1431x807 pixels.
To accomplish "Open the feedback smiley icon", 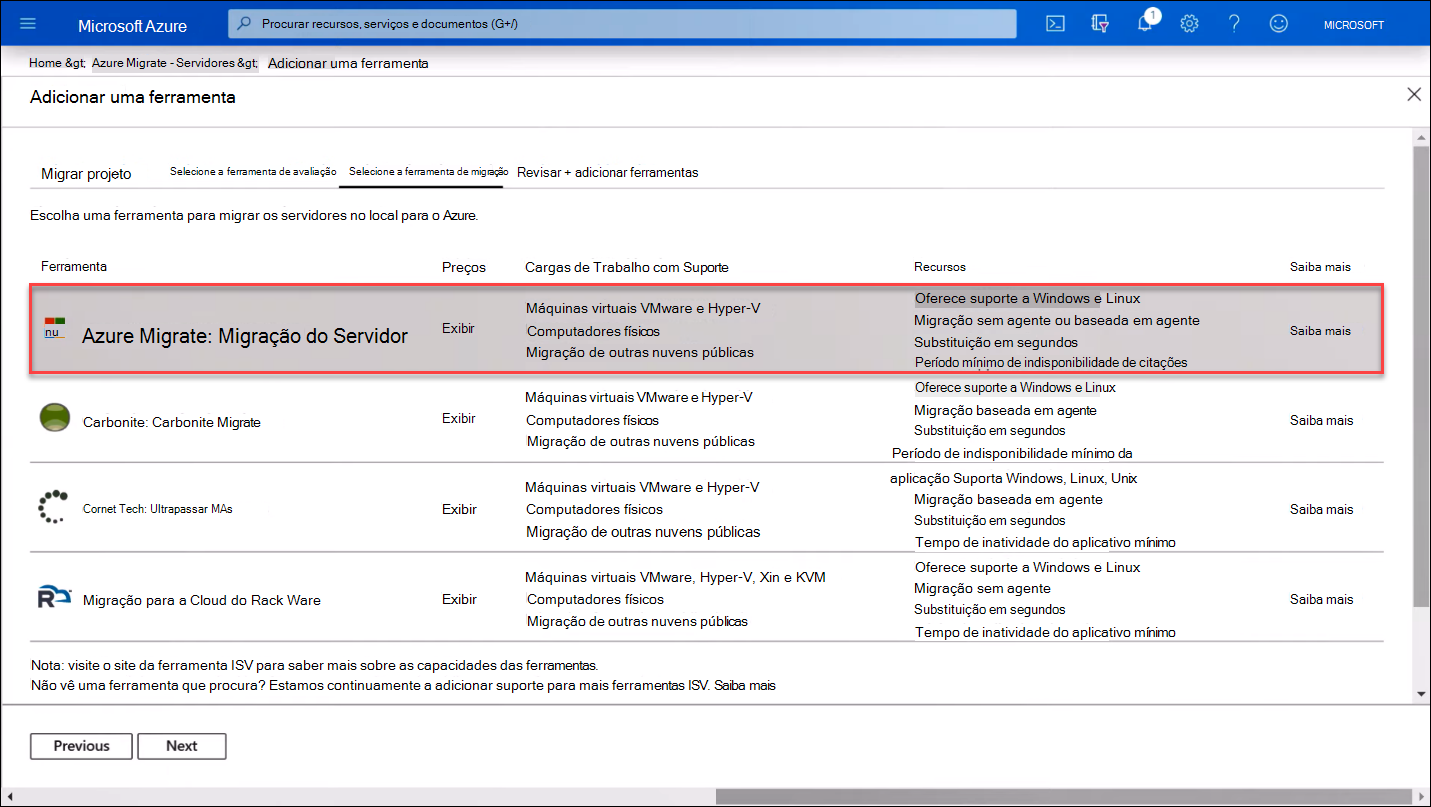I will 1278,24.
